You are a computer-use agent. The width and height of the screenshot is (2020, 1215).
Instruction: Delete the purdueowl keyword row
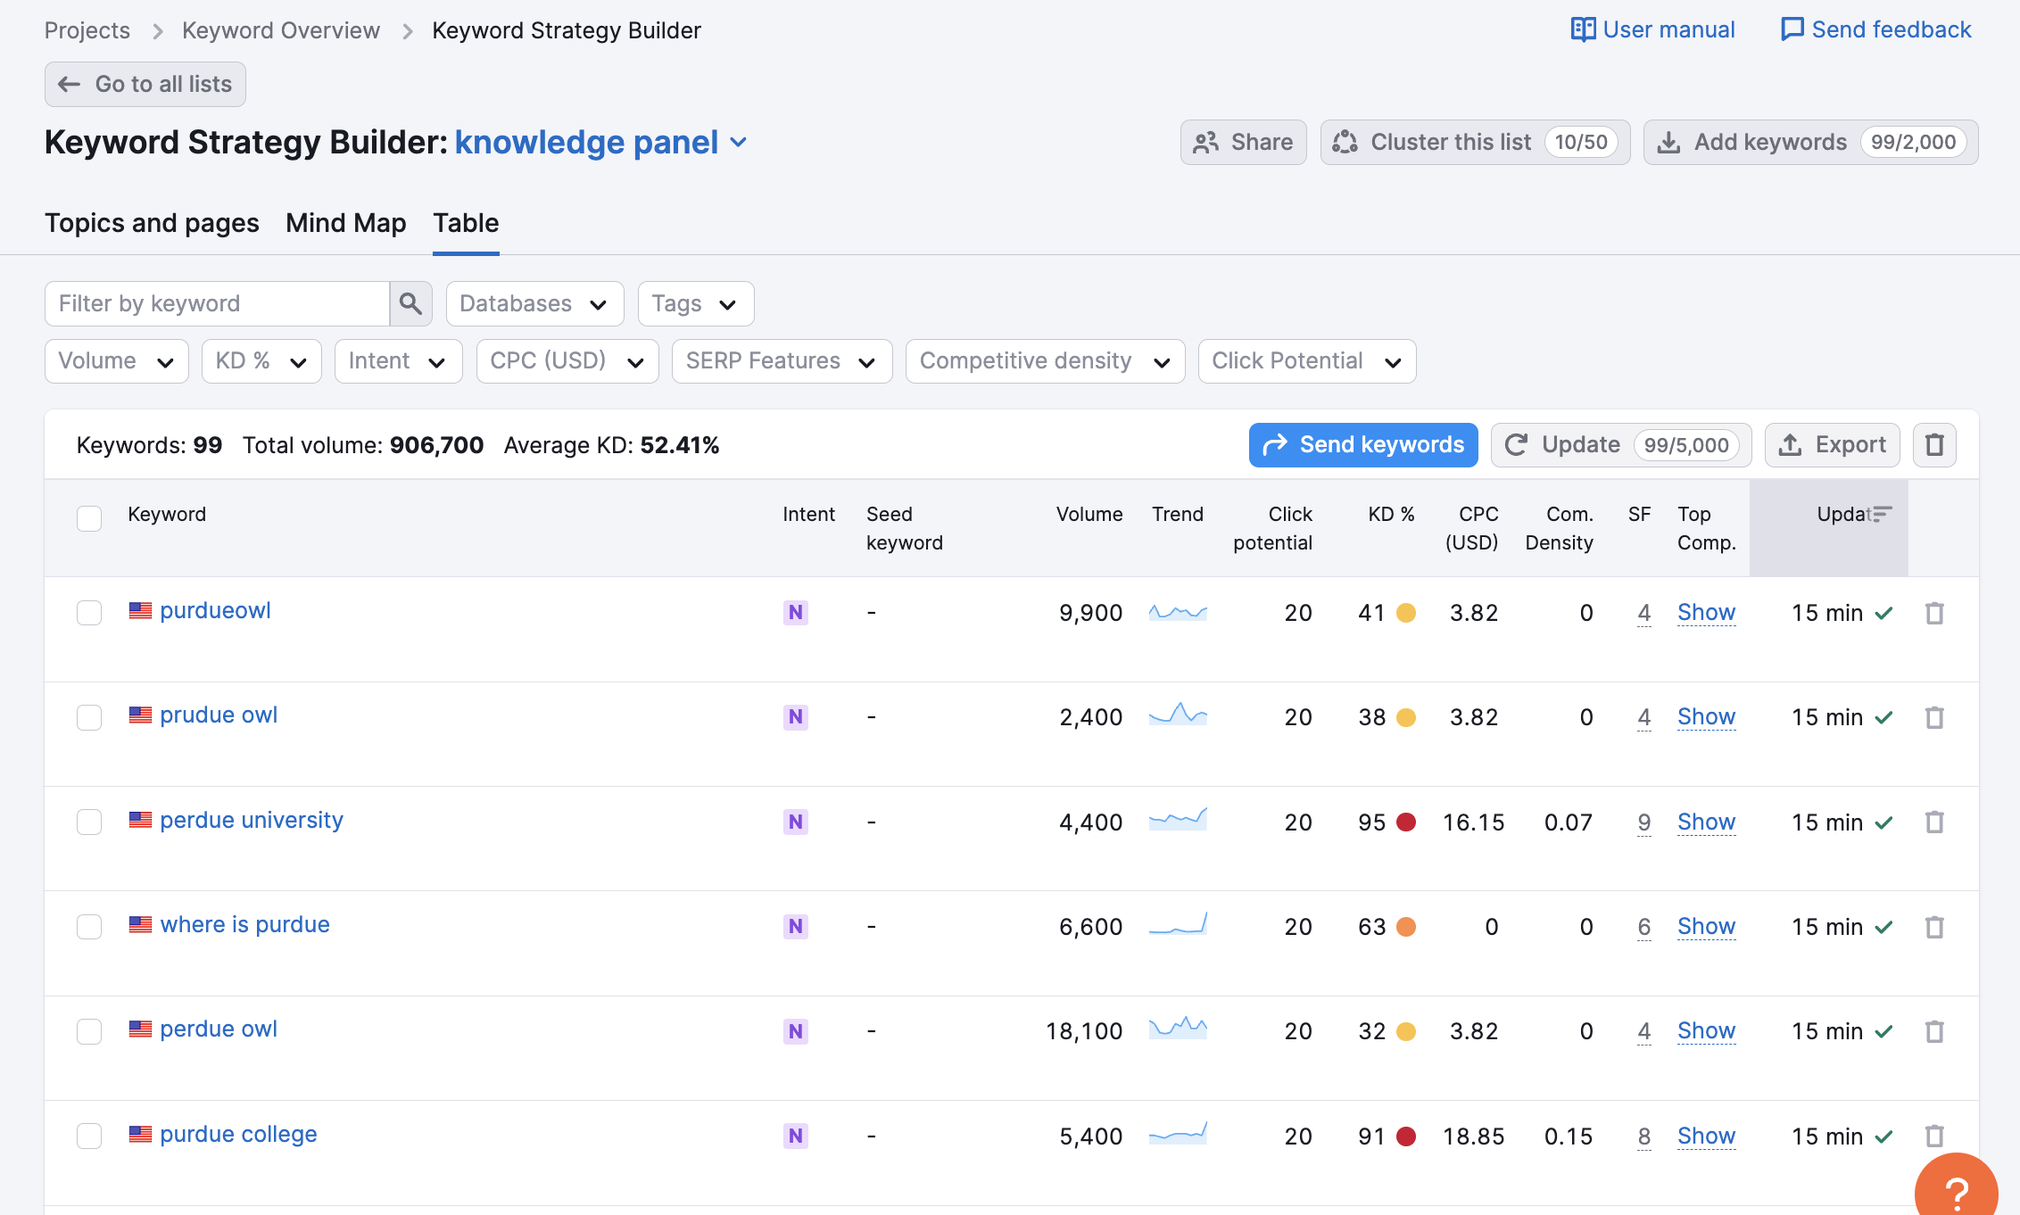pyautogui.click(x=1934, y=613)
